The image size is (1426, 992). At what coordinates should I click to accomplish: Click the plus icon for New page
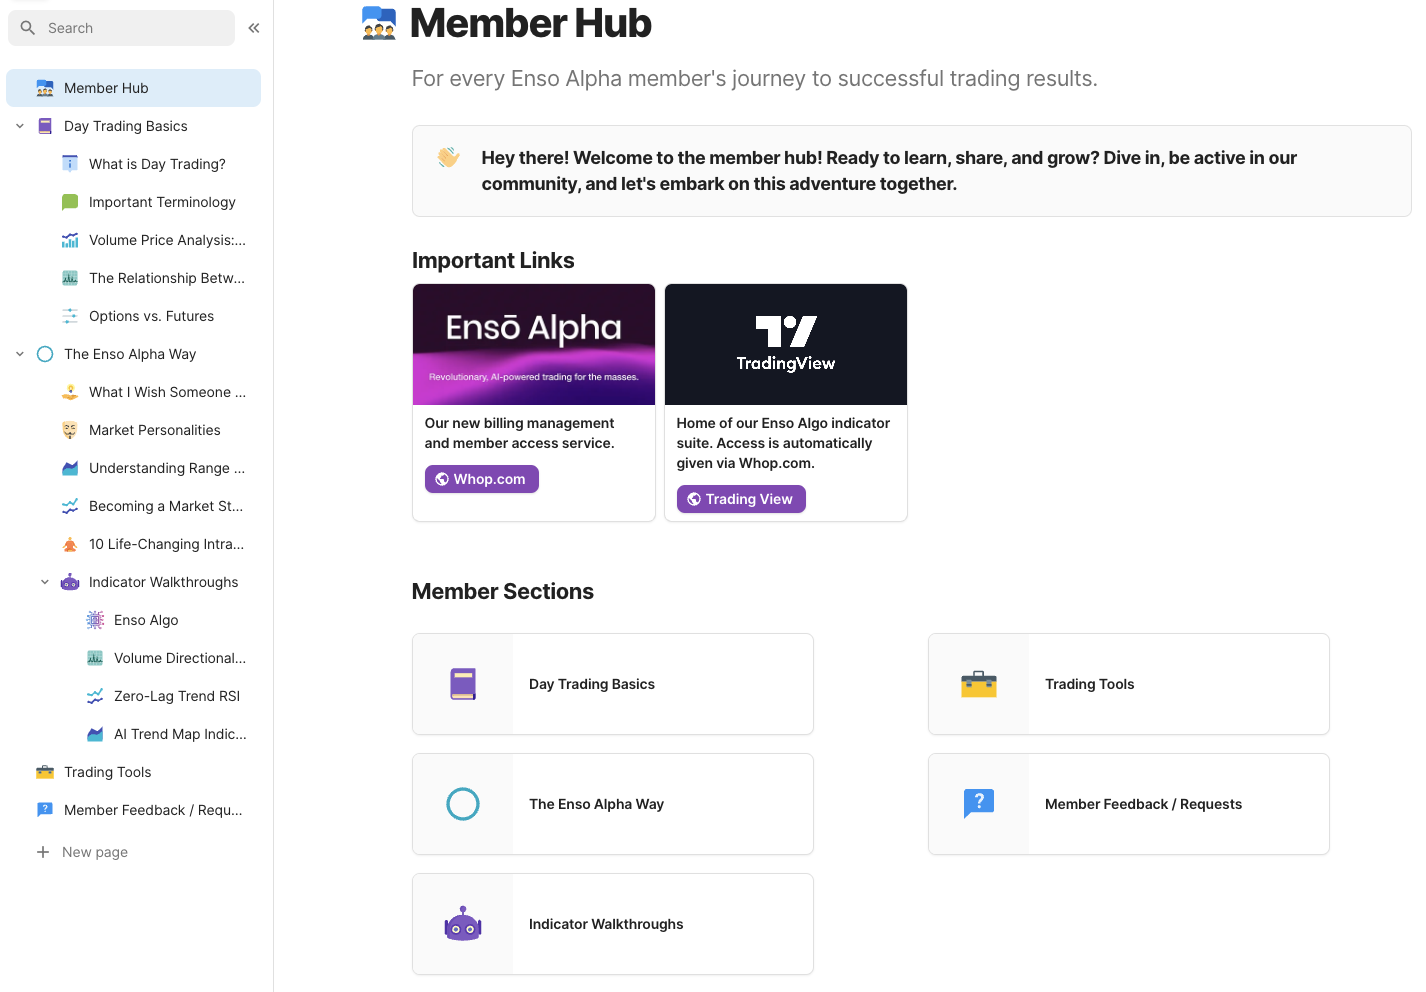point(43,852)
